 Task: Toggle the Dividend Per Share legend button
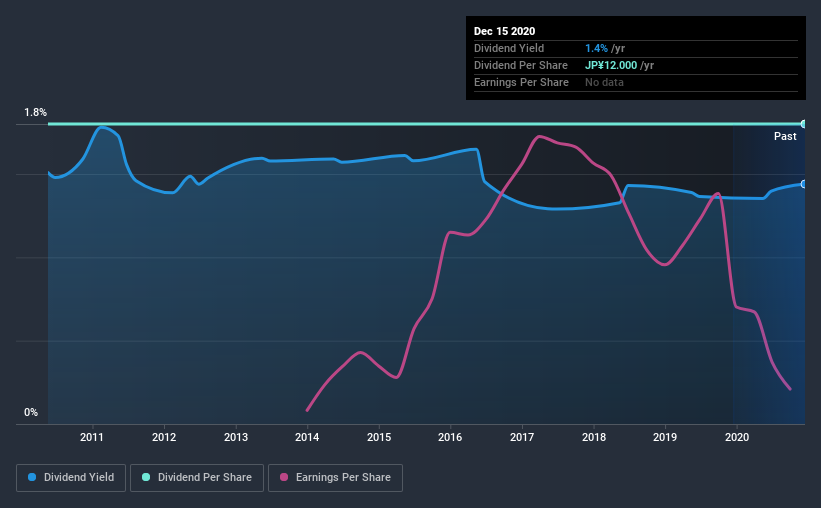click(x=197, y=478)
